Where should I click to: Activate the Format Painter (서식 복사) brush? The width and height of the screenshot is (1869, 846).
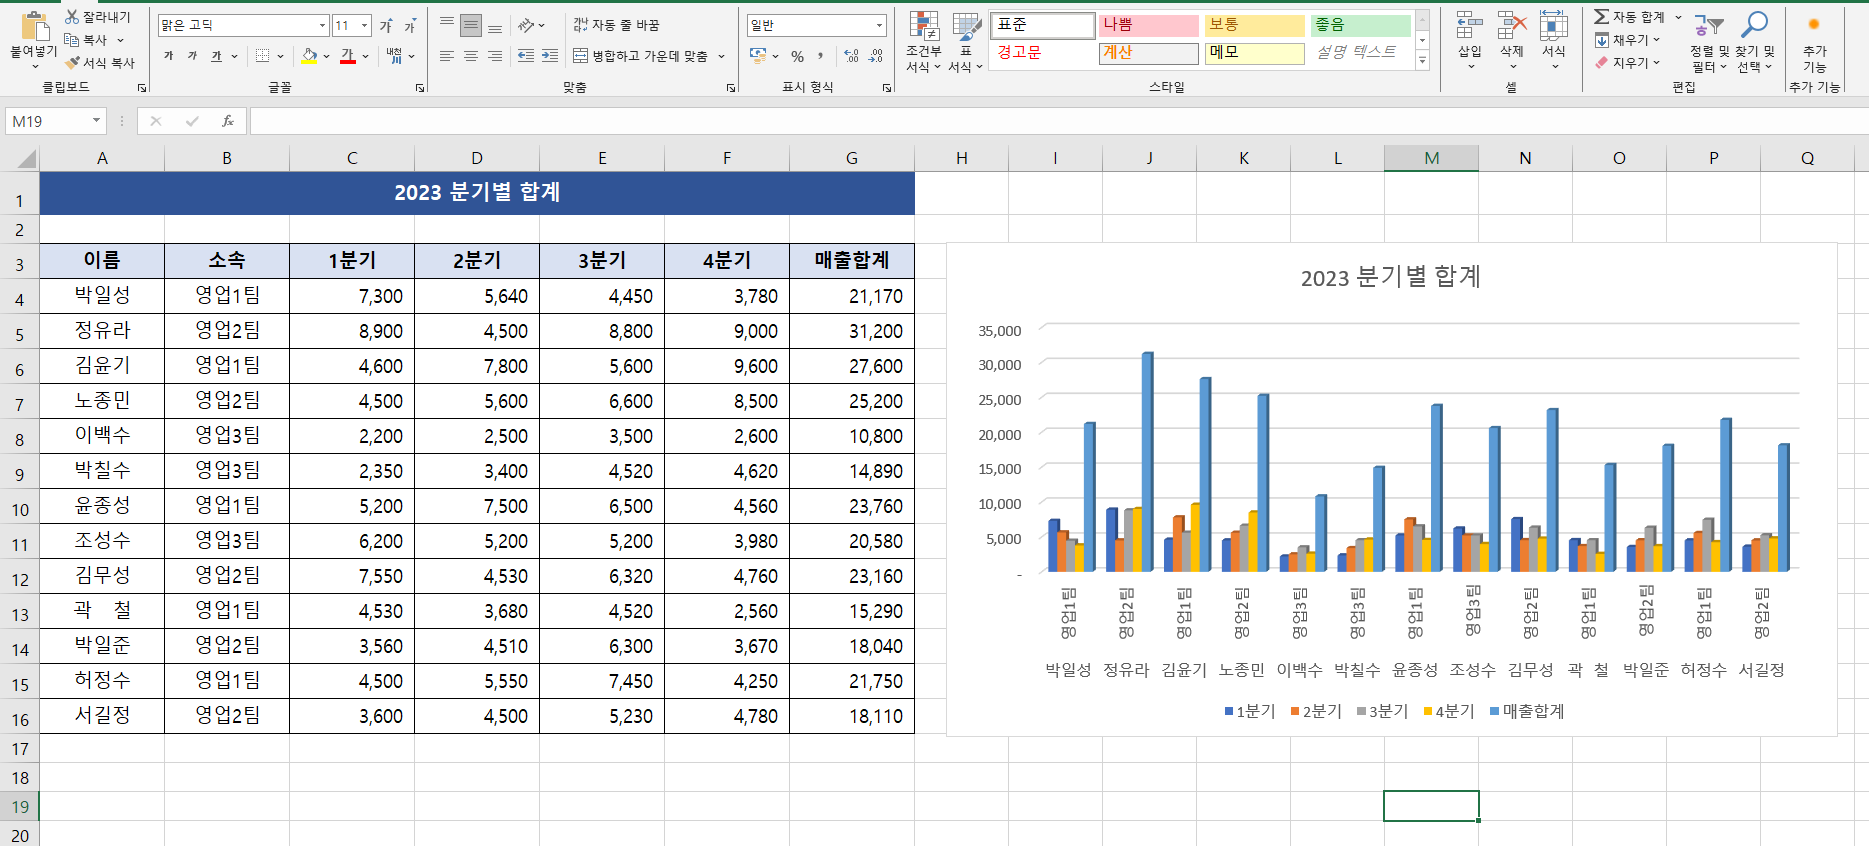(72, 62)
